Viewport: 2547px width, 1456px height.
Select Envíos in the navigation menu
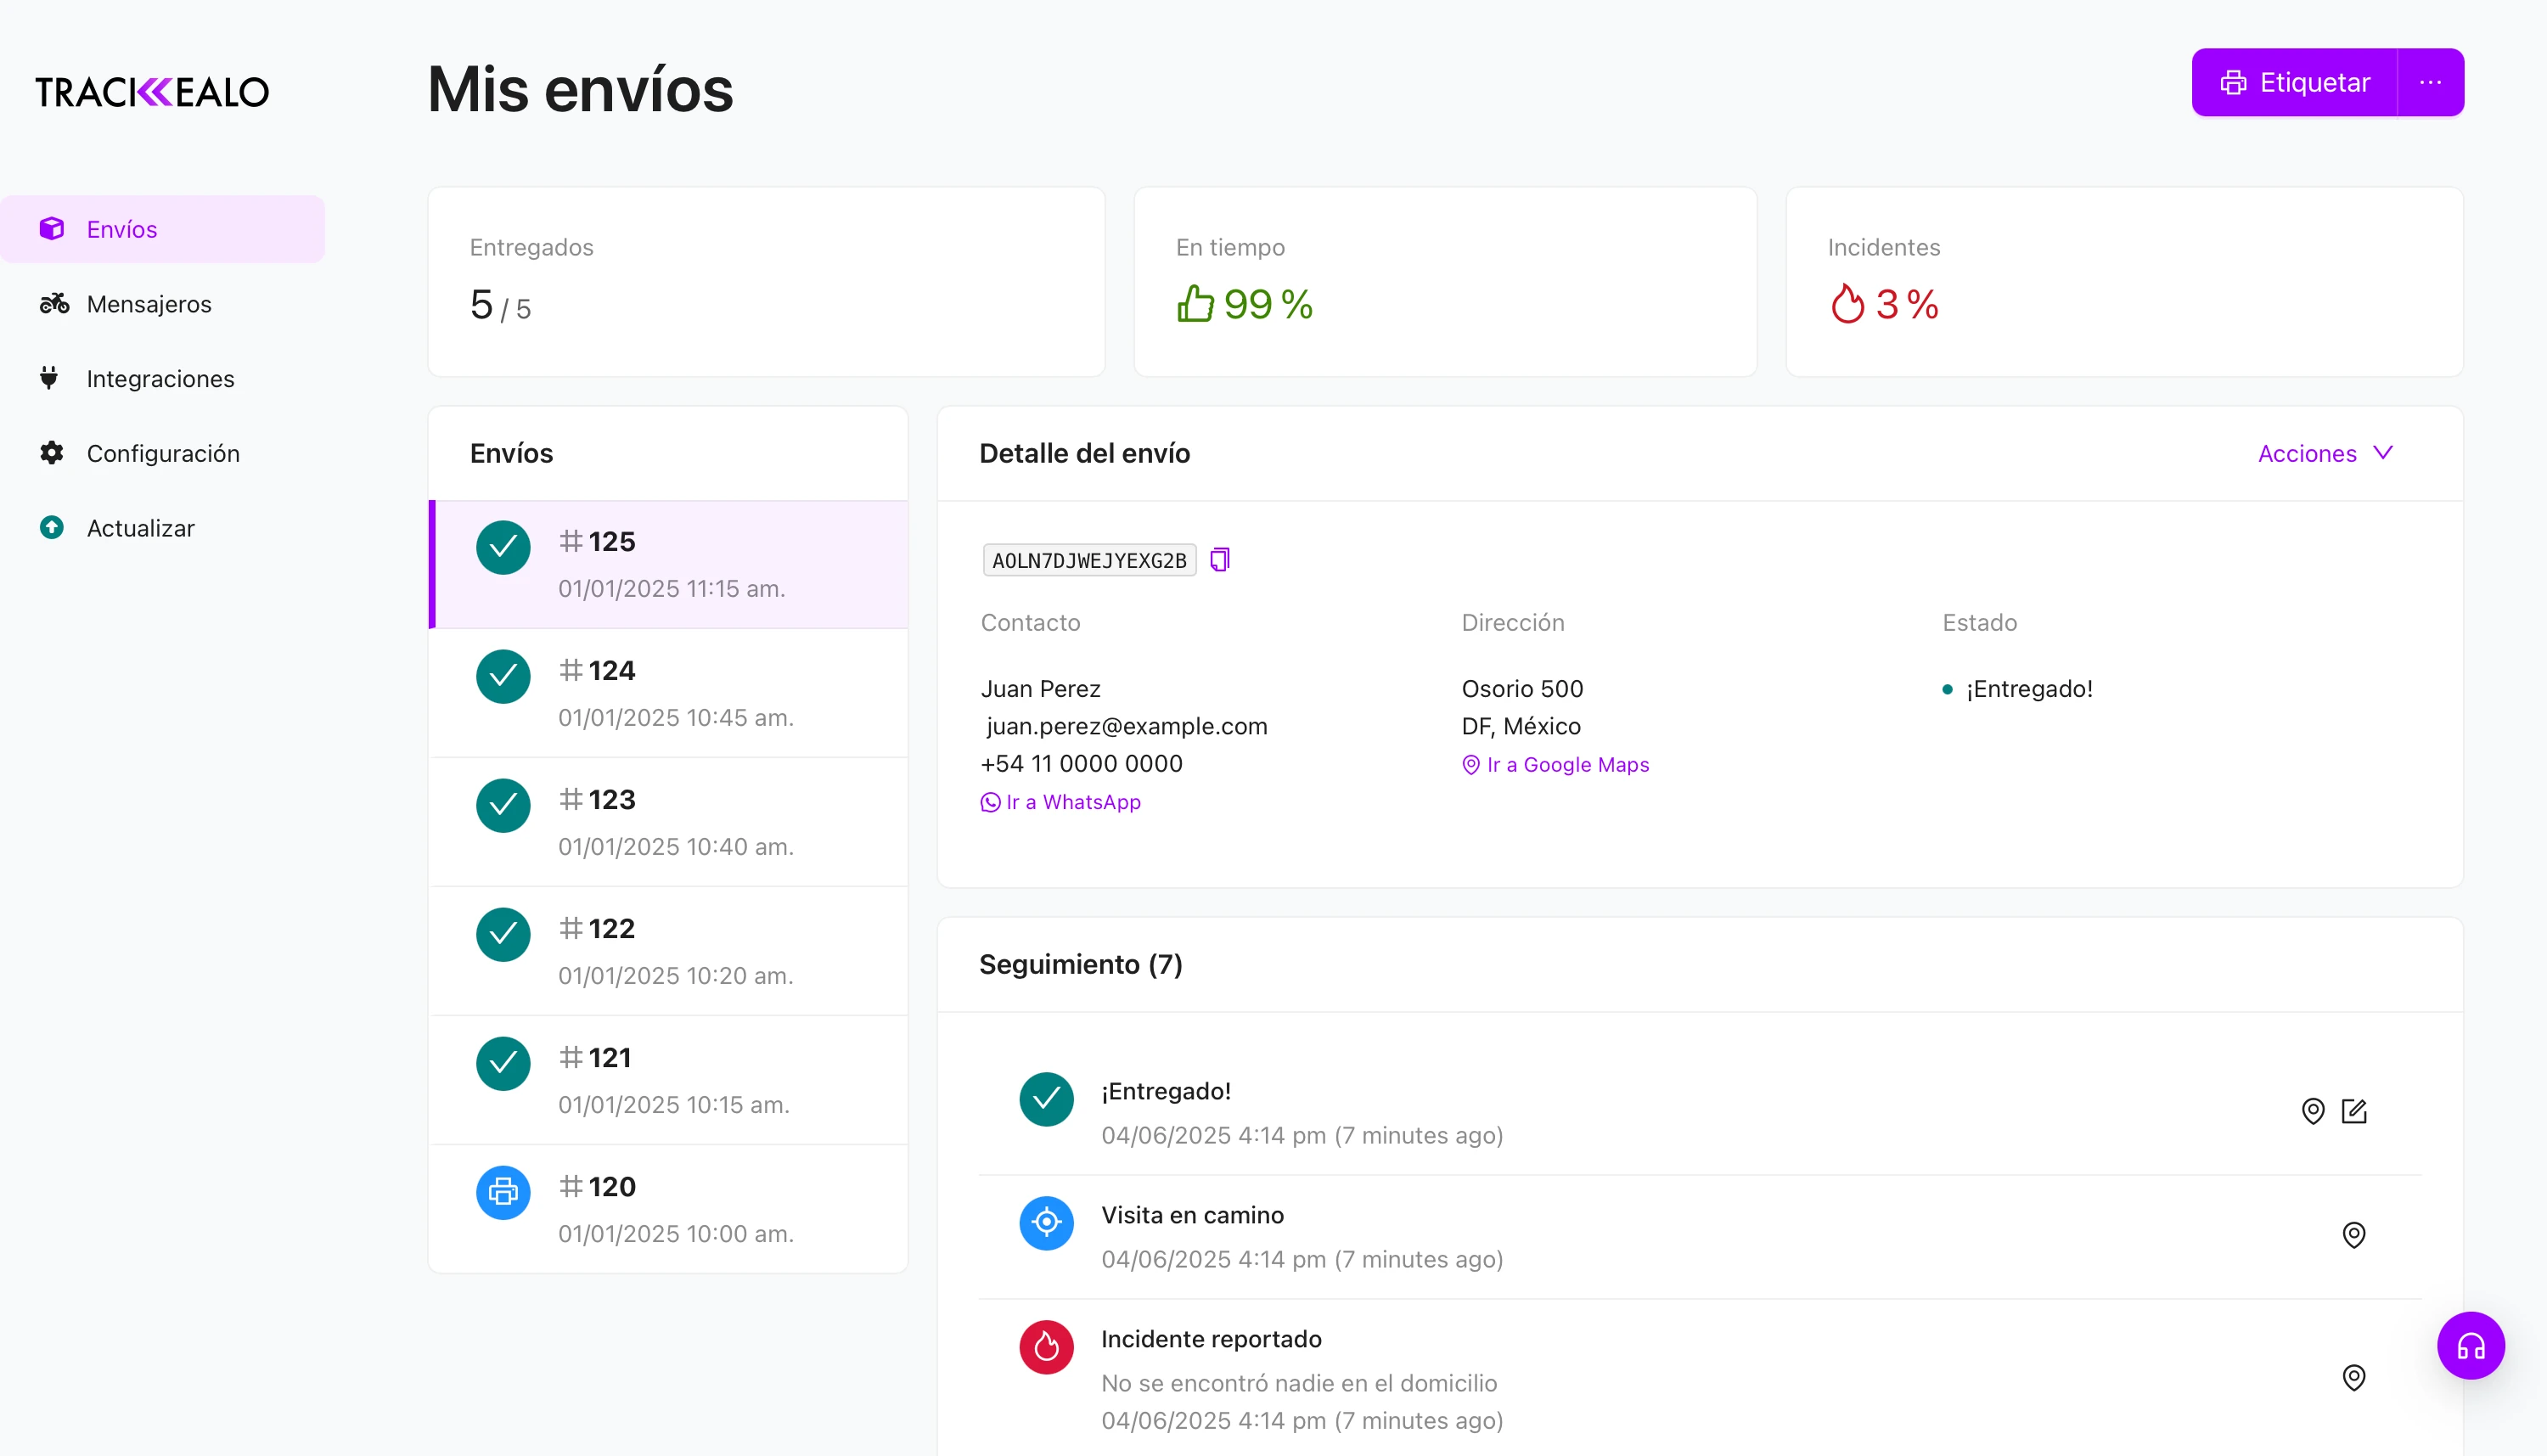(121, 228)
